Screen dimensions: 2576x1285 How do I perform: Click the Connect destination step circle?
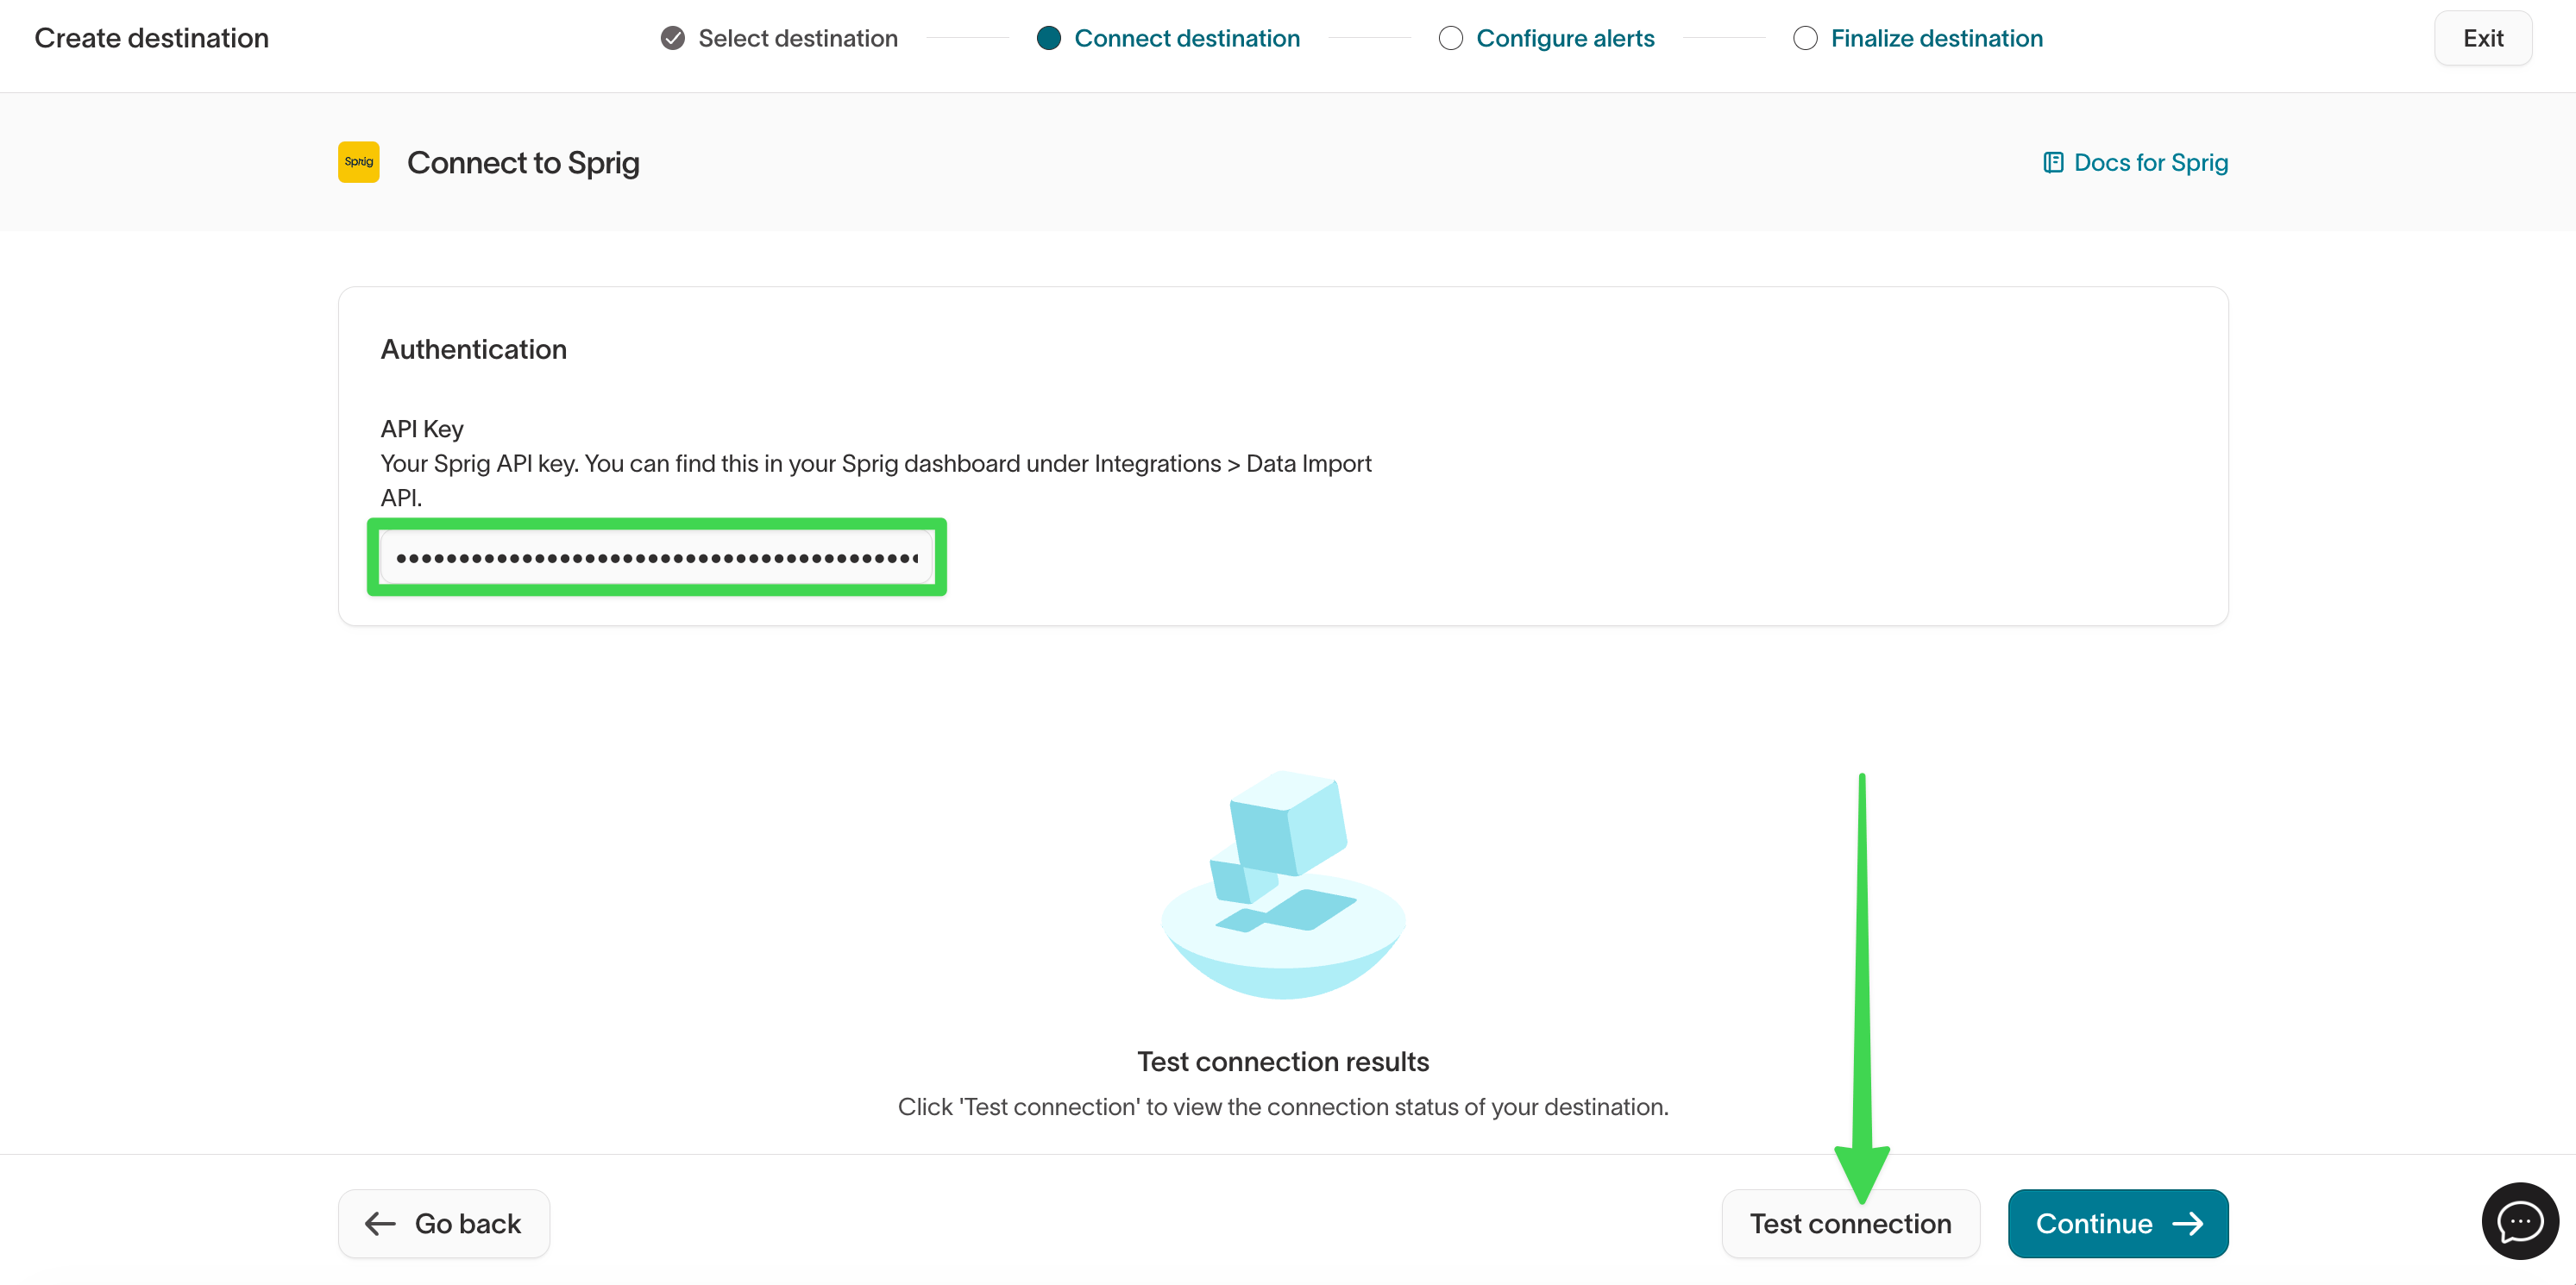[1048, 38]
